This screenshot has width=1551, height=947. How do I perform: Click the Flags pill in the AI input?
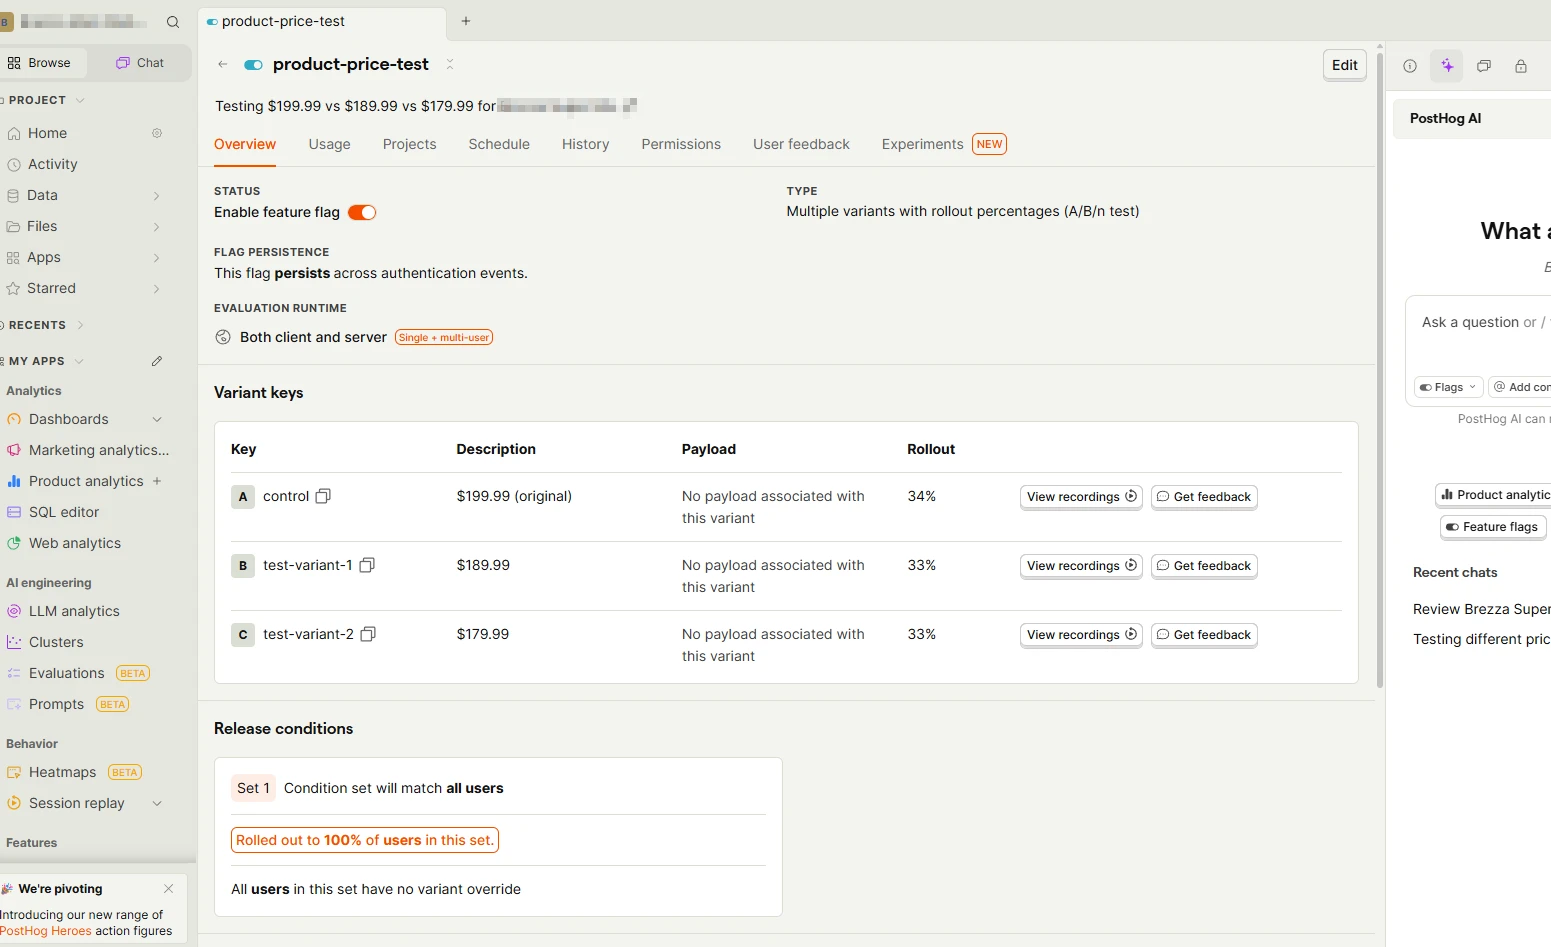[1447, 387]
